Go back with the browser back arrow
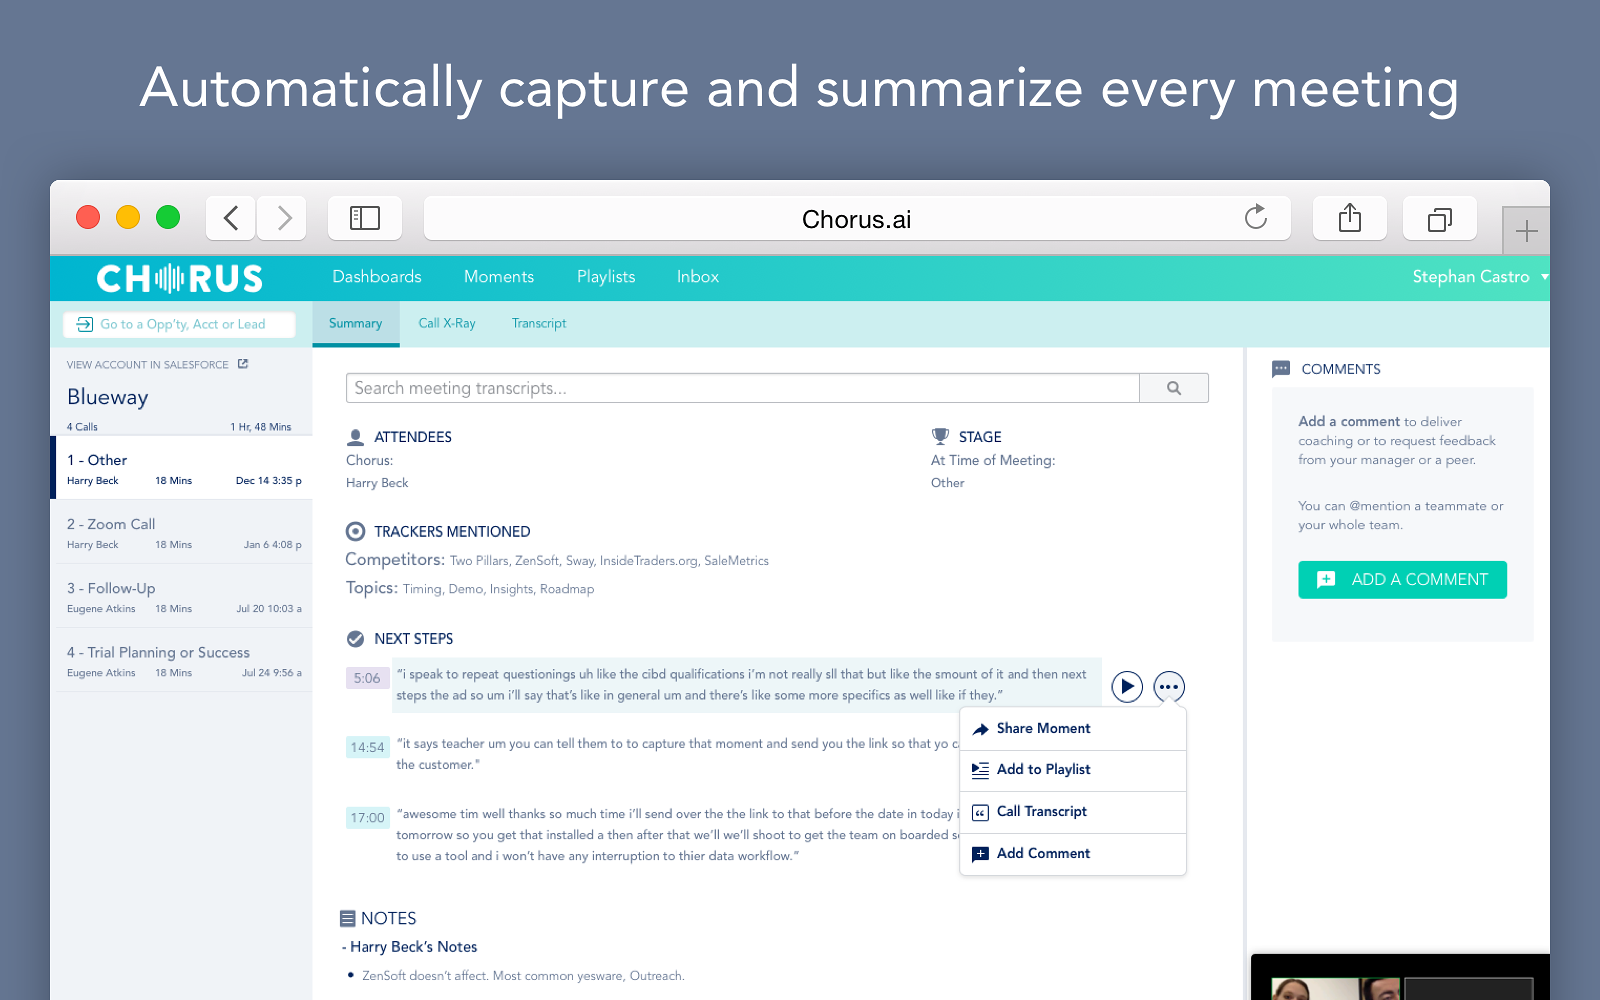Viewport: 1600px width, 1000px height. [231, 218]
